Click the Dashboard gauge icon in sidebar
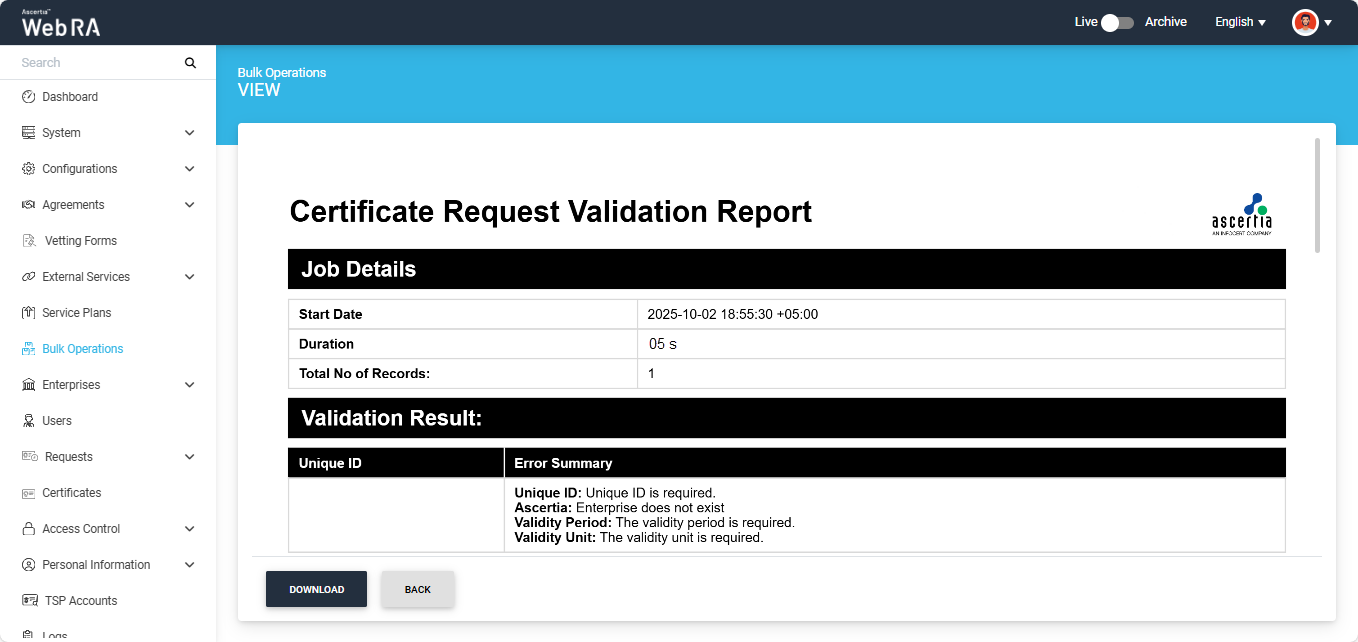Screen dimensions: 1358x642 pos(29,97)
